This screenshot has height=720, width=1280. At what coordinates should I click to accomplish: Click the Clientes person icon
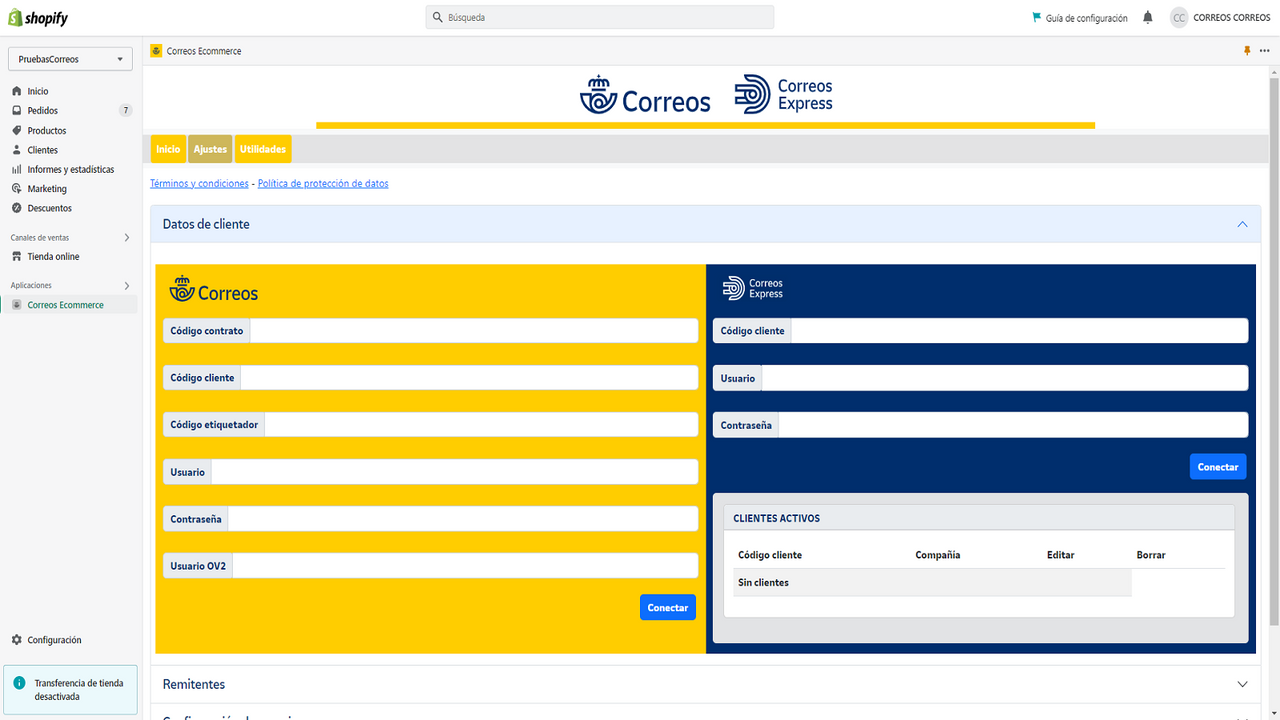point(17,150)
